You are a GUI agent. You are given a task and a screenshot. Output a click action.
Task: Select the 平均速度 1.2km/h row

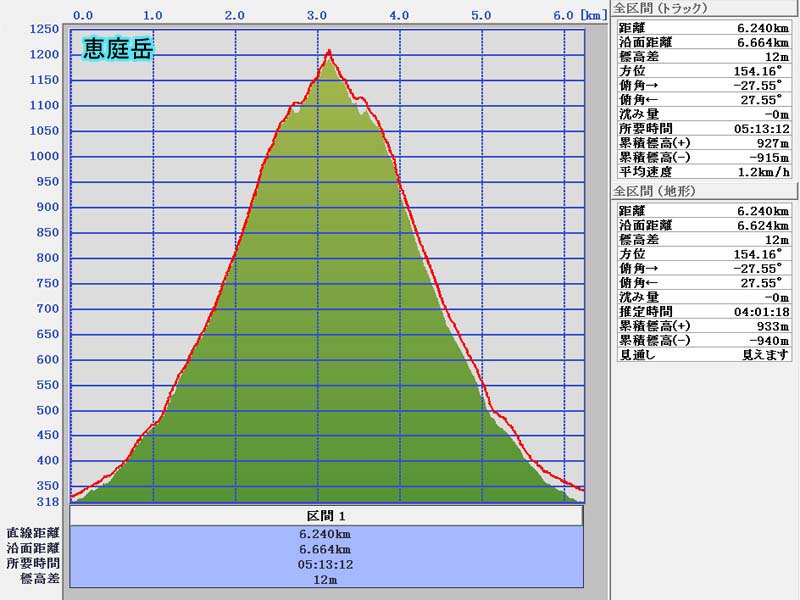(703, 172)
